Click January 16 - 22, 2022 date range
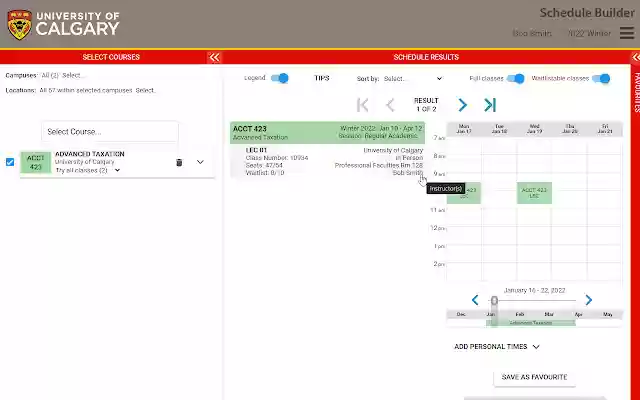The width and height of the screenshot is (640, 400). 534,291
